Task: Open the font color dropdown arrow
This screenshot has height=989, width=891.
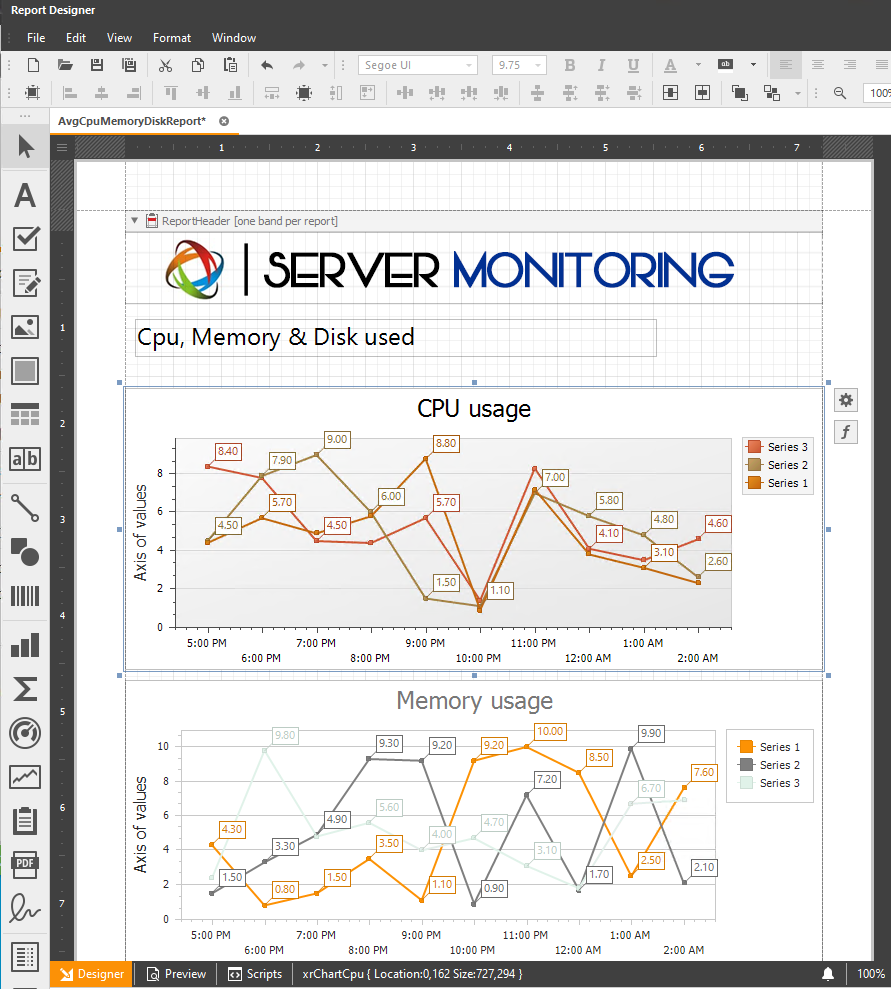Action: pos(698,65)
